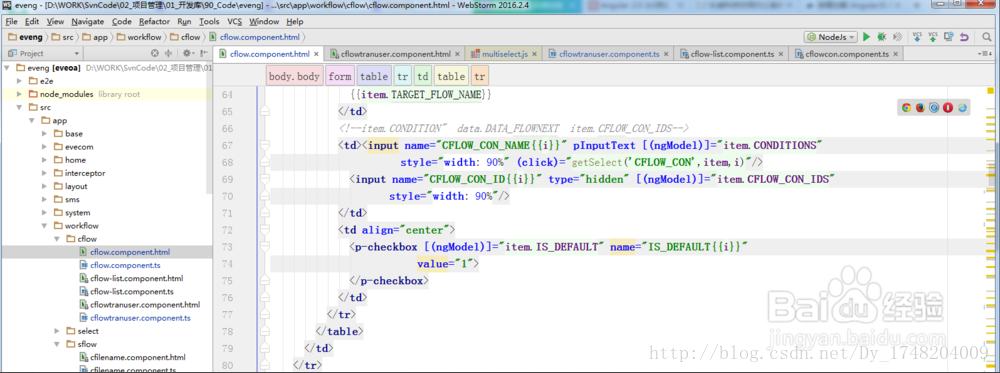
Task: Select the layout folder
Action: (x=76, y=186)
